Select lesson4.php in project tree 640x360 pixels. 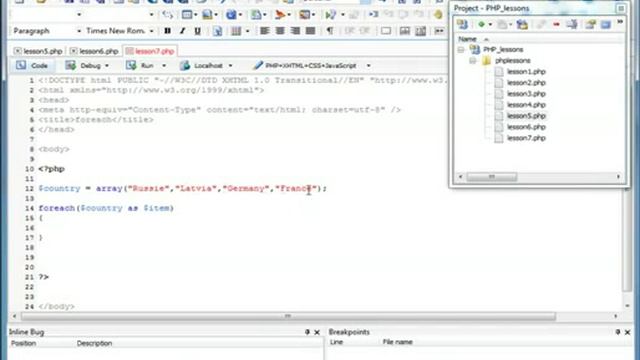click(x=526, y=104)
